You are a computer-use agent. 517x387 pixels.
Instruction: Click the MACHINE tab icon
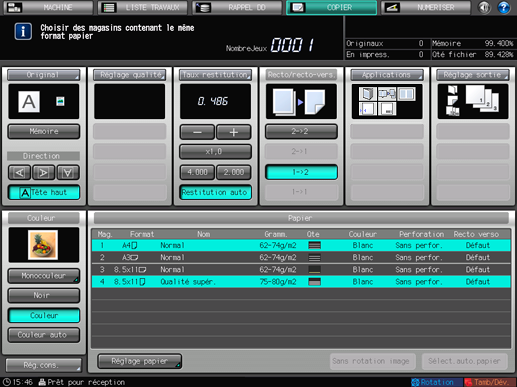[x=14, y=7]
